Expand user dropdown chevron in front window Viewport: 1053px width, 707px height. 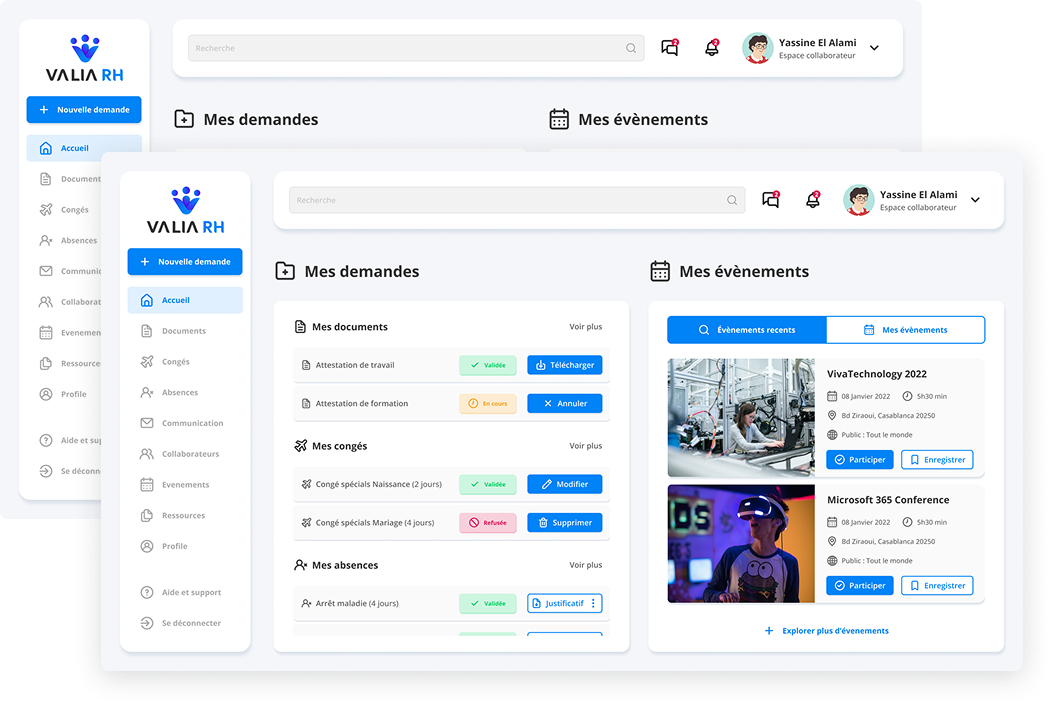click(975, 200)
